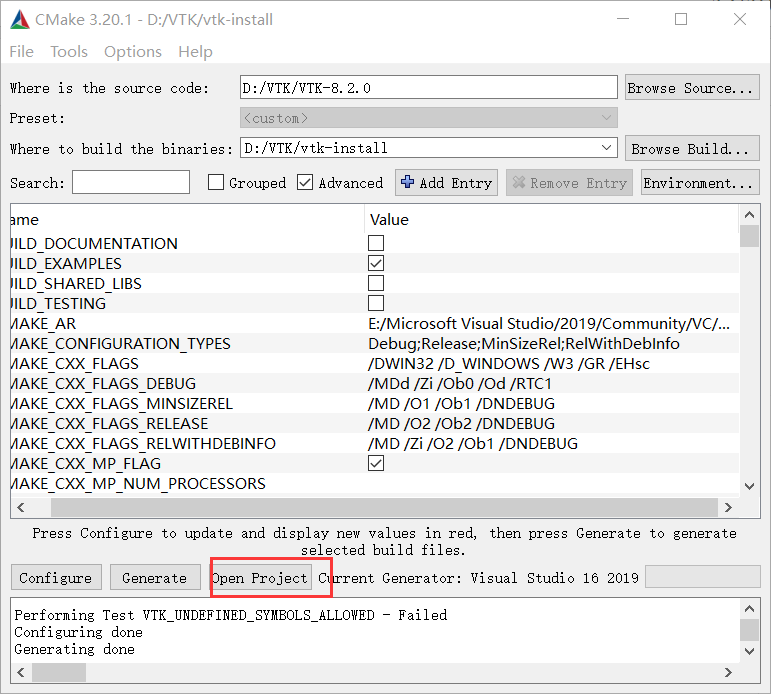Screen dimensions: 771x694
Task: Check the BUILD_DOCUMENTATION option
Action: point(376,243)
